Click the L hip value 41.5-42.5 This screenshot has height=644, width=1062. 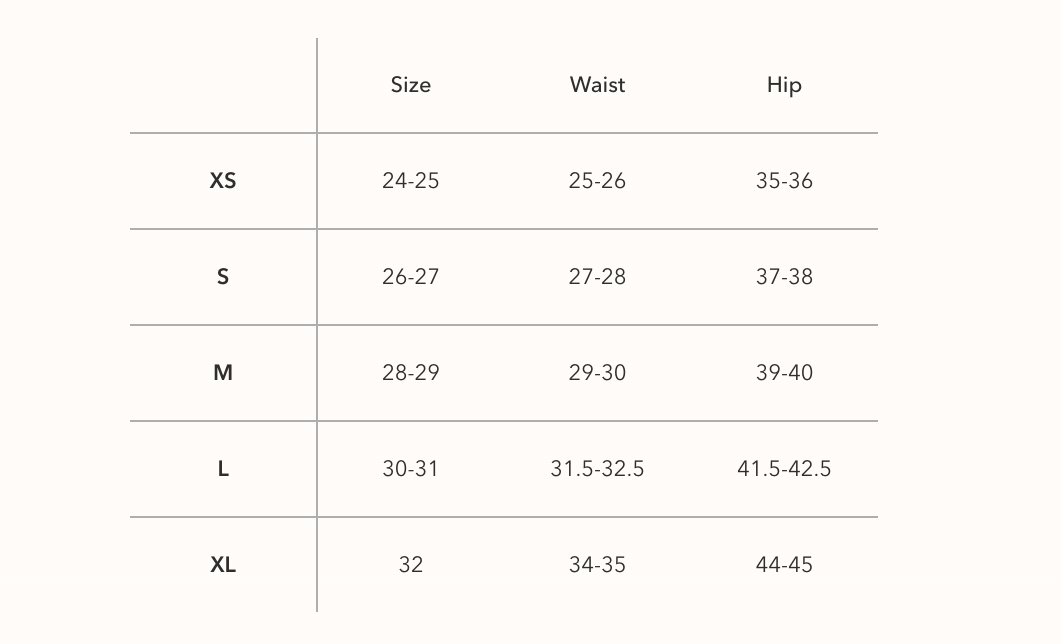784,469
